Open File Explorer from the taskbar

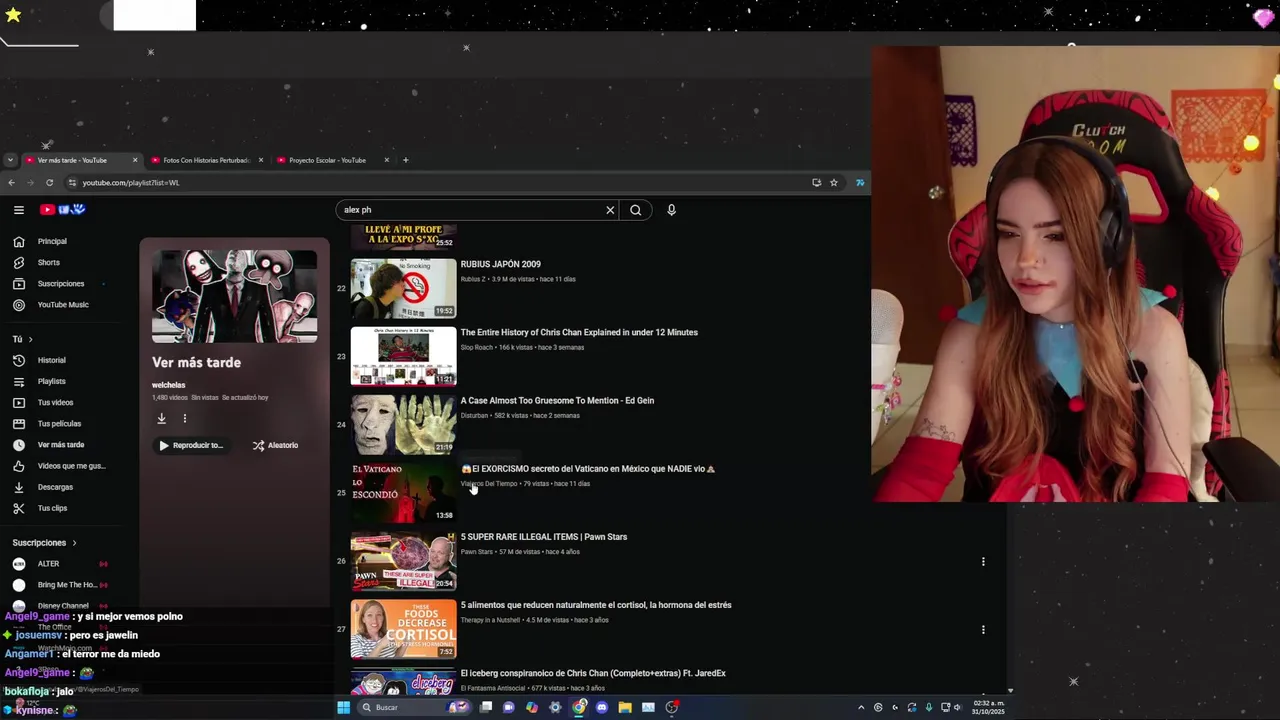tap(625, 708)
